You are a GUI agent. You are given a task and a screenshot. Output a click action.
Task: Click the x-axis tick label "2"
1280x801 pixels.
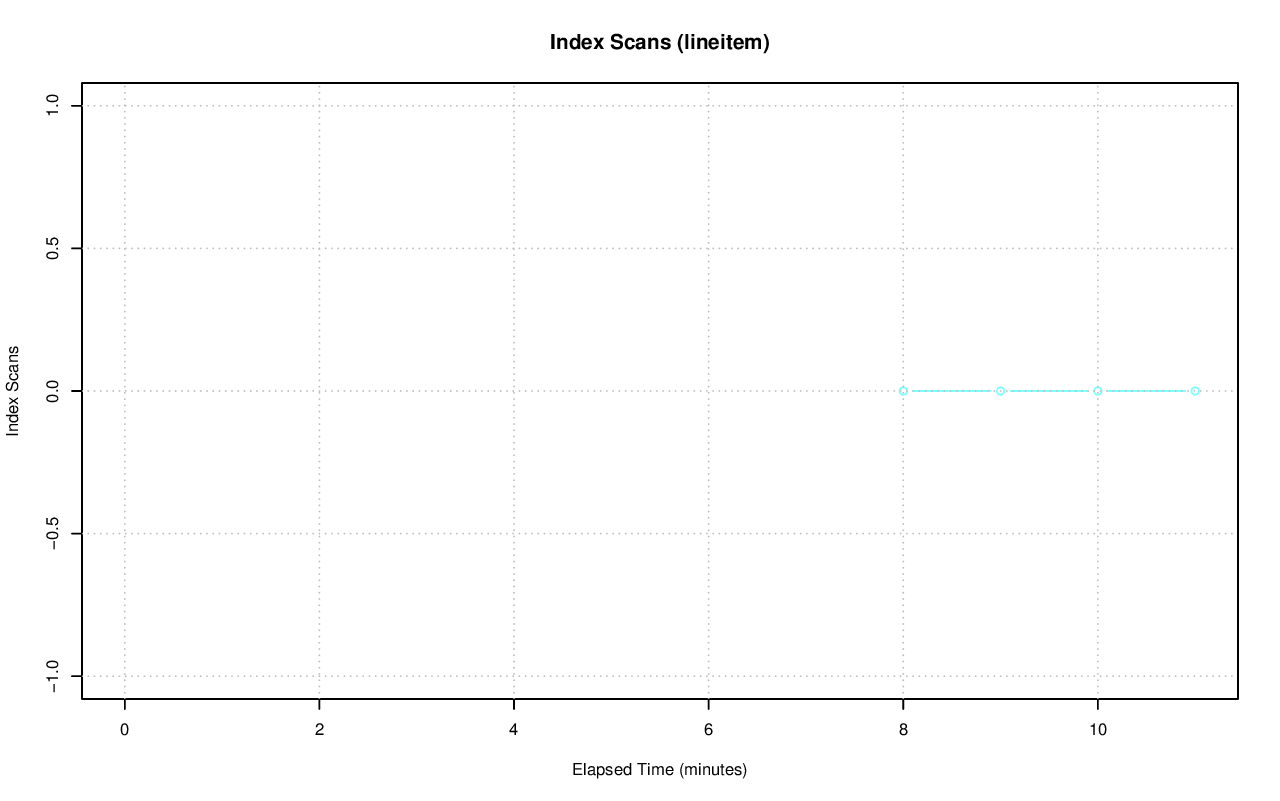(319, 730)
